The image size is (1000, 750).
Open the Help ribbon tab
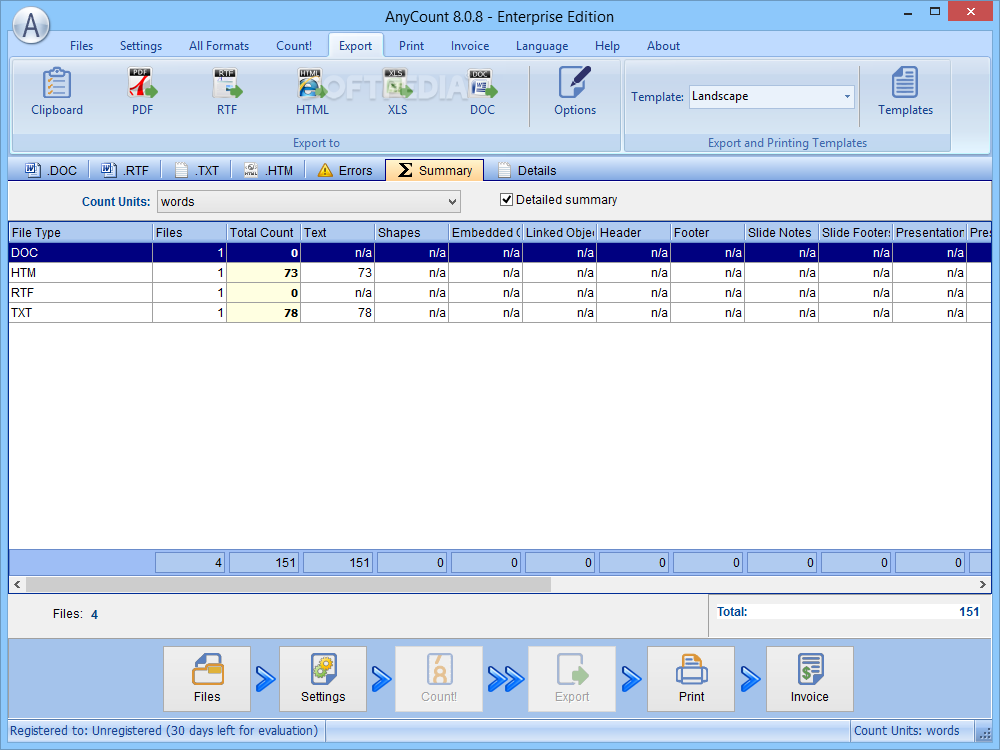click(607, 46)
